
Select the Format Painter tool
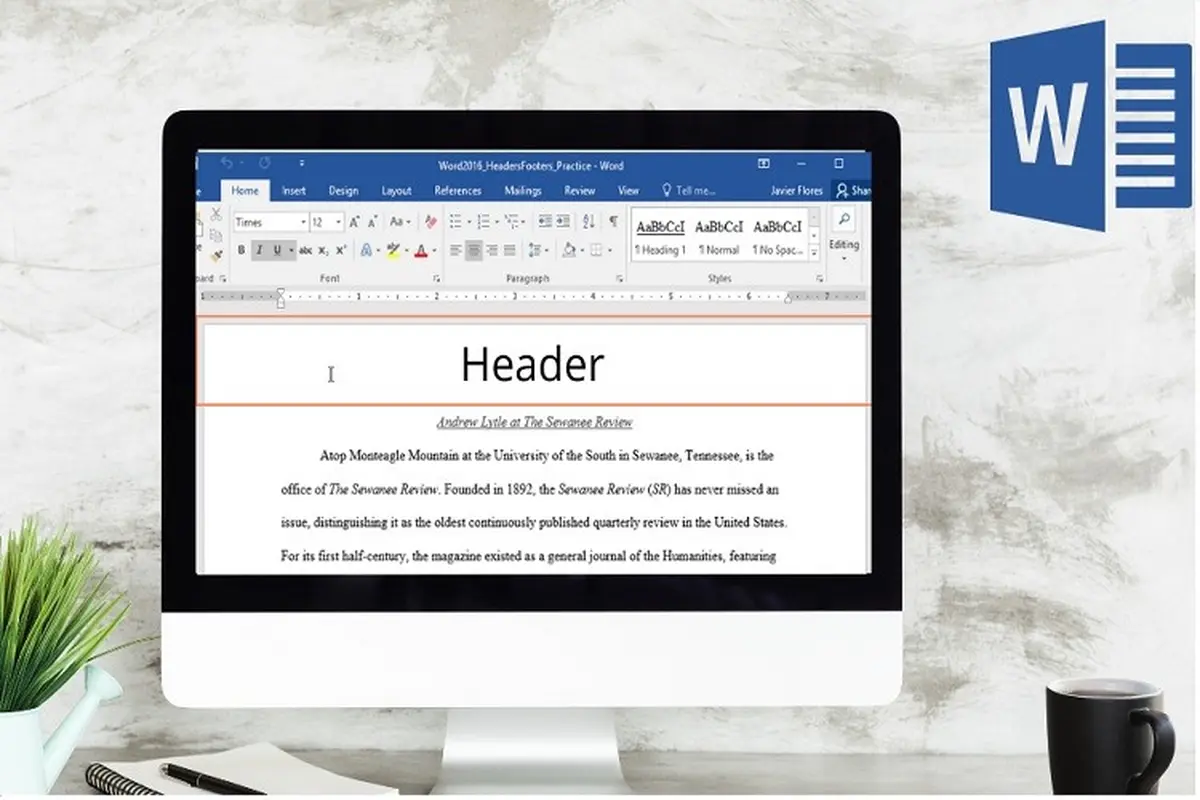point(217,252)
